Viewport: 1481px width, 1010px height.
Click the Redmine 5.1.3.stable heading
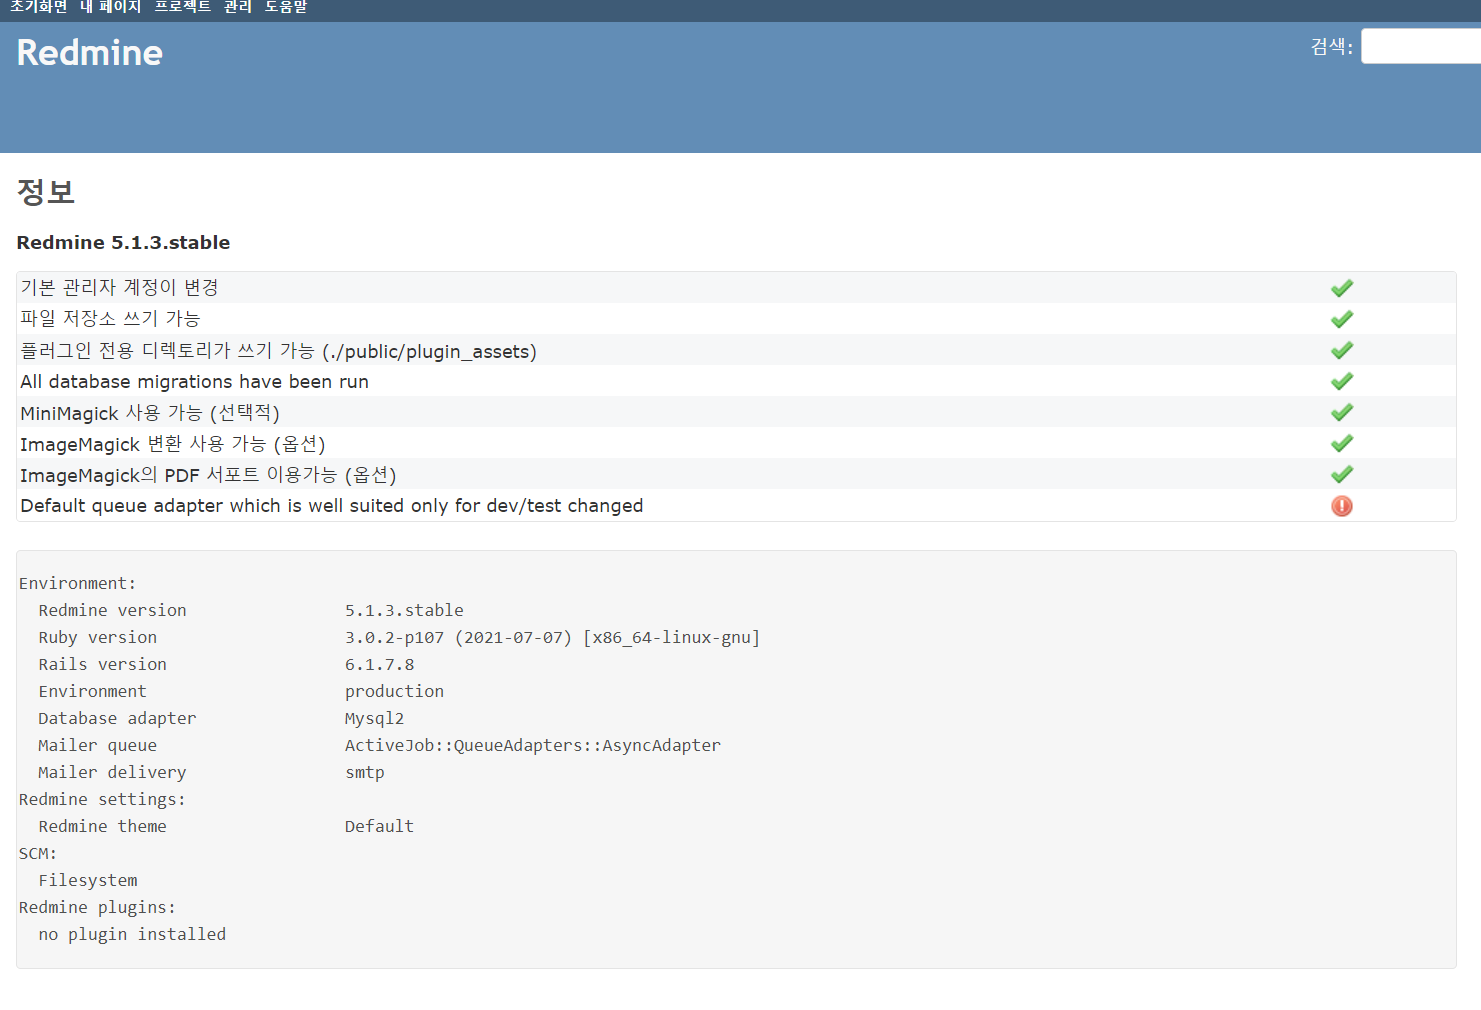(x=123, y=243)
